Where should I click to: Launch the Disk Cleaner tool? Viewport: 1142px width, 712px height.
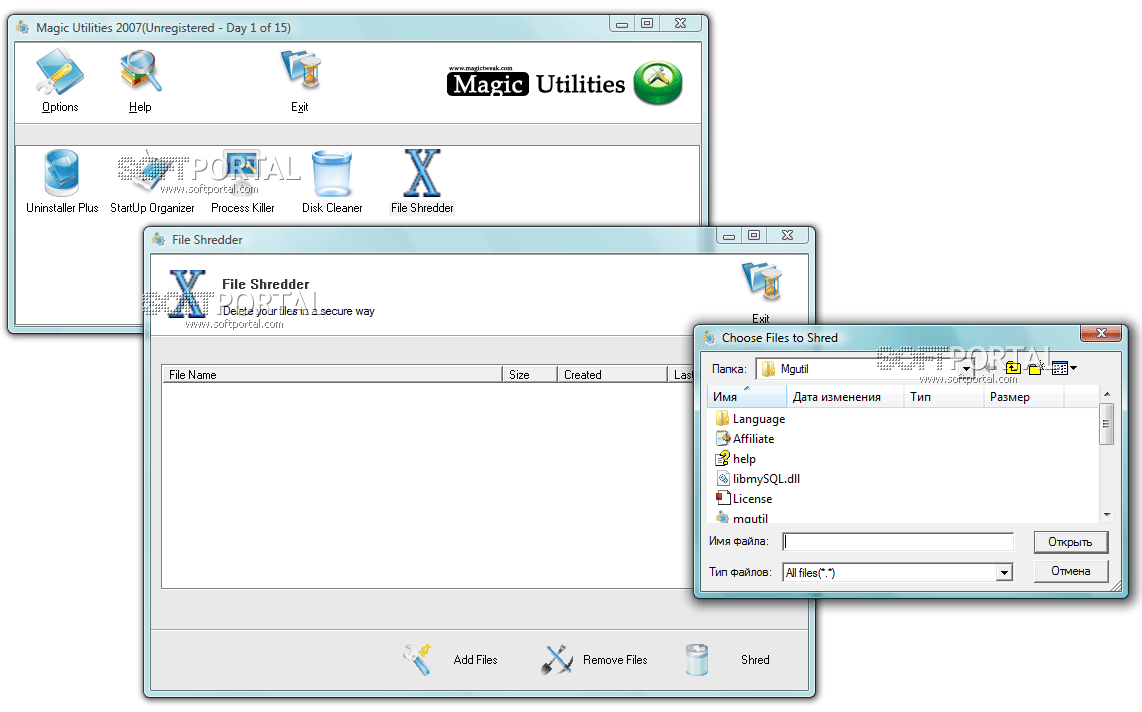(x=332, y=182)
